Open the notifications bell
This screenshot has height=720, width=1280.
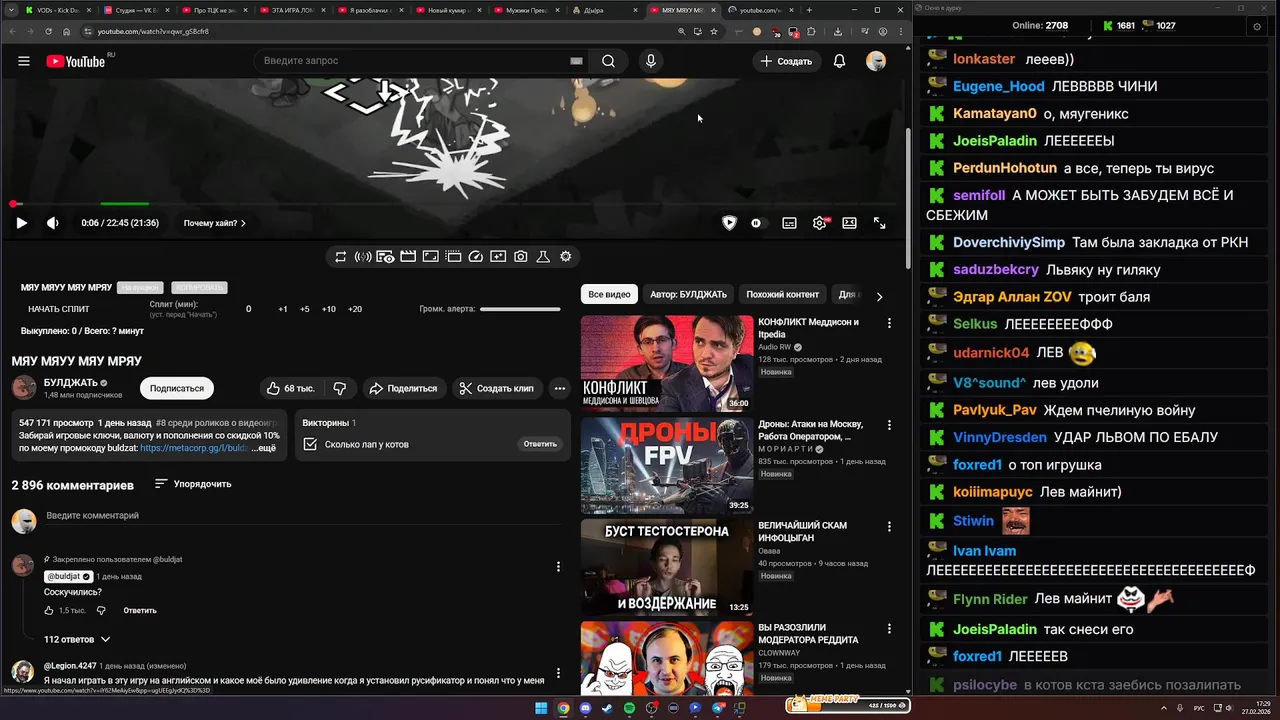click(x=840, y=61)
